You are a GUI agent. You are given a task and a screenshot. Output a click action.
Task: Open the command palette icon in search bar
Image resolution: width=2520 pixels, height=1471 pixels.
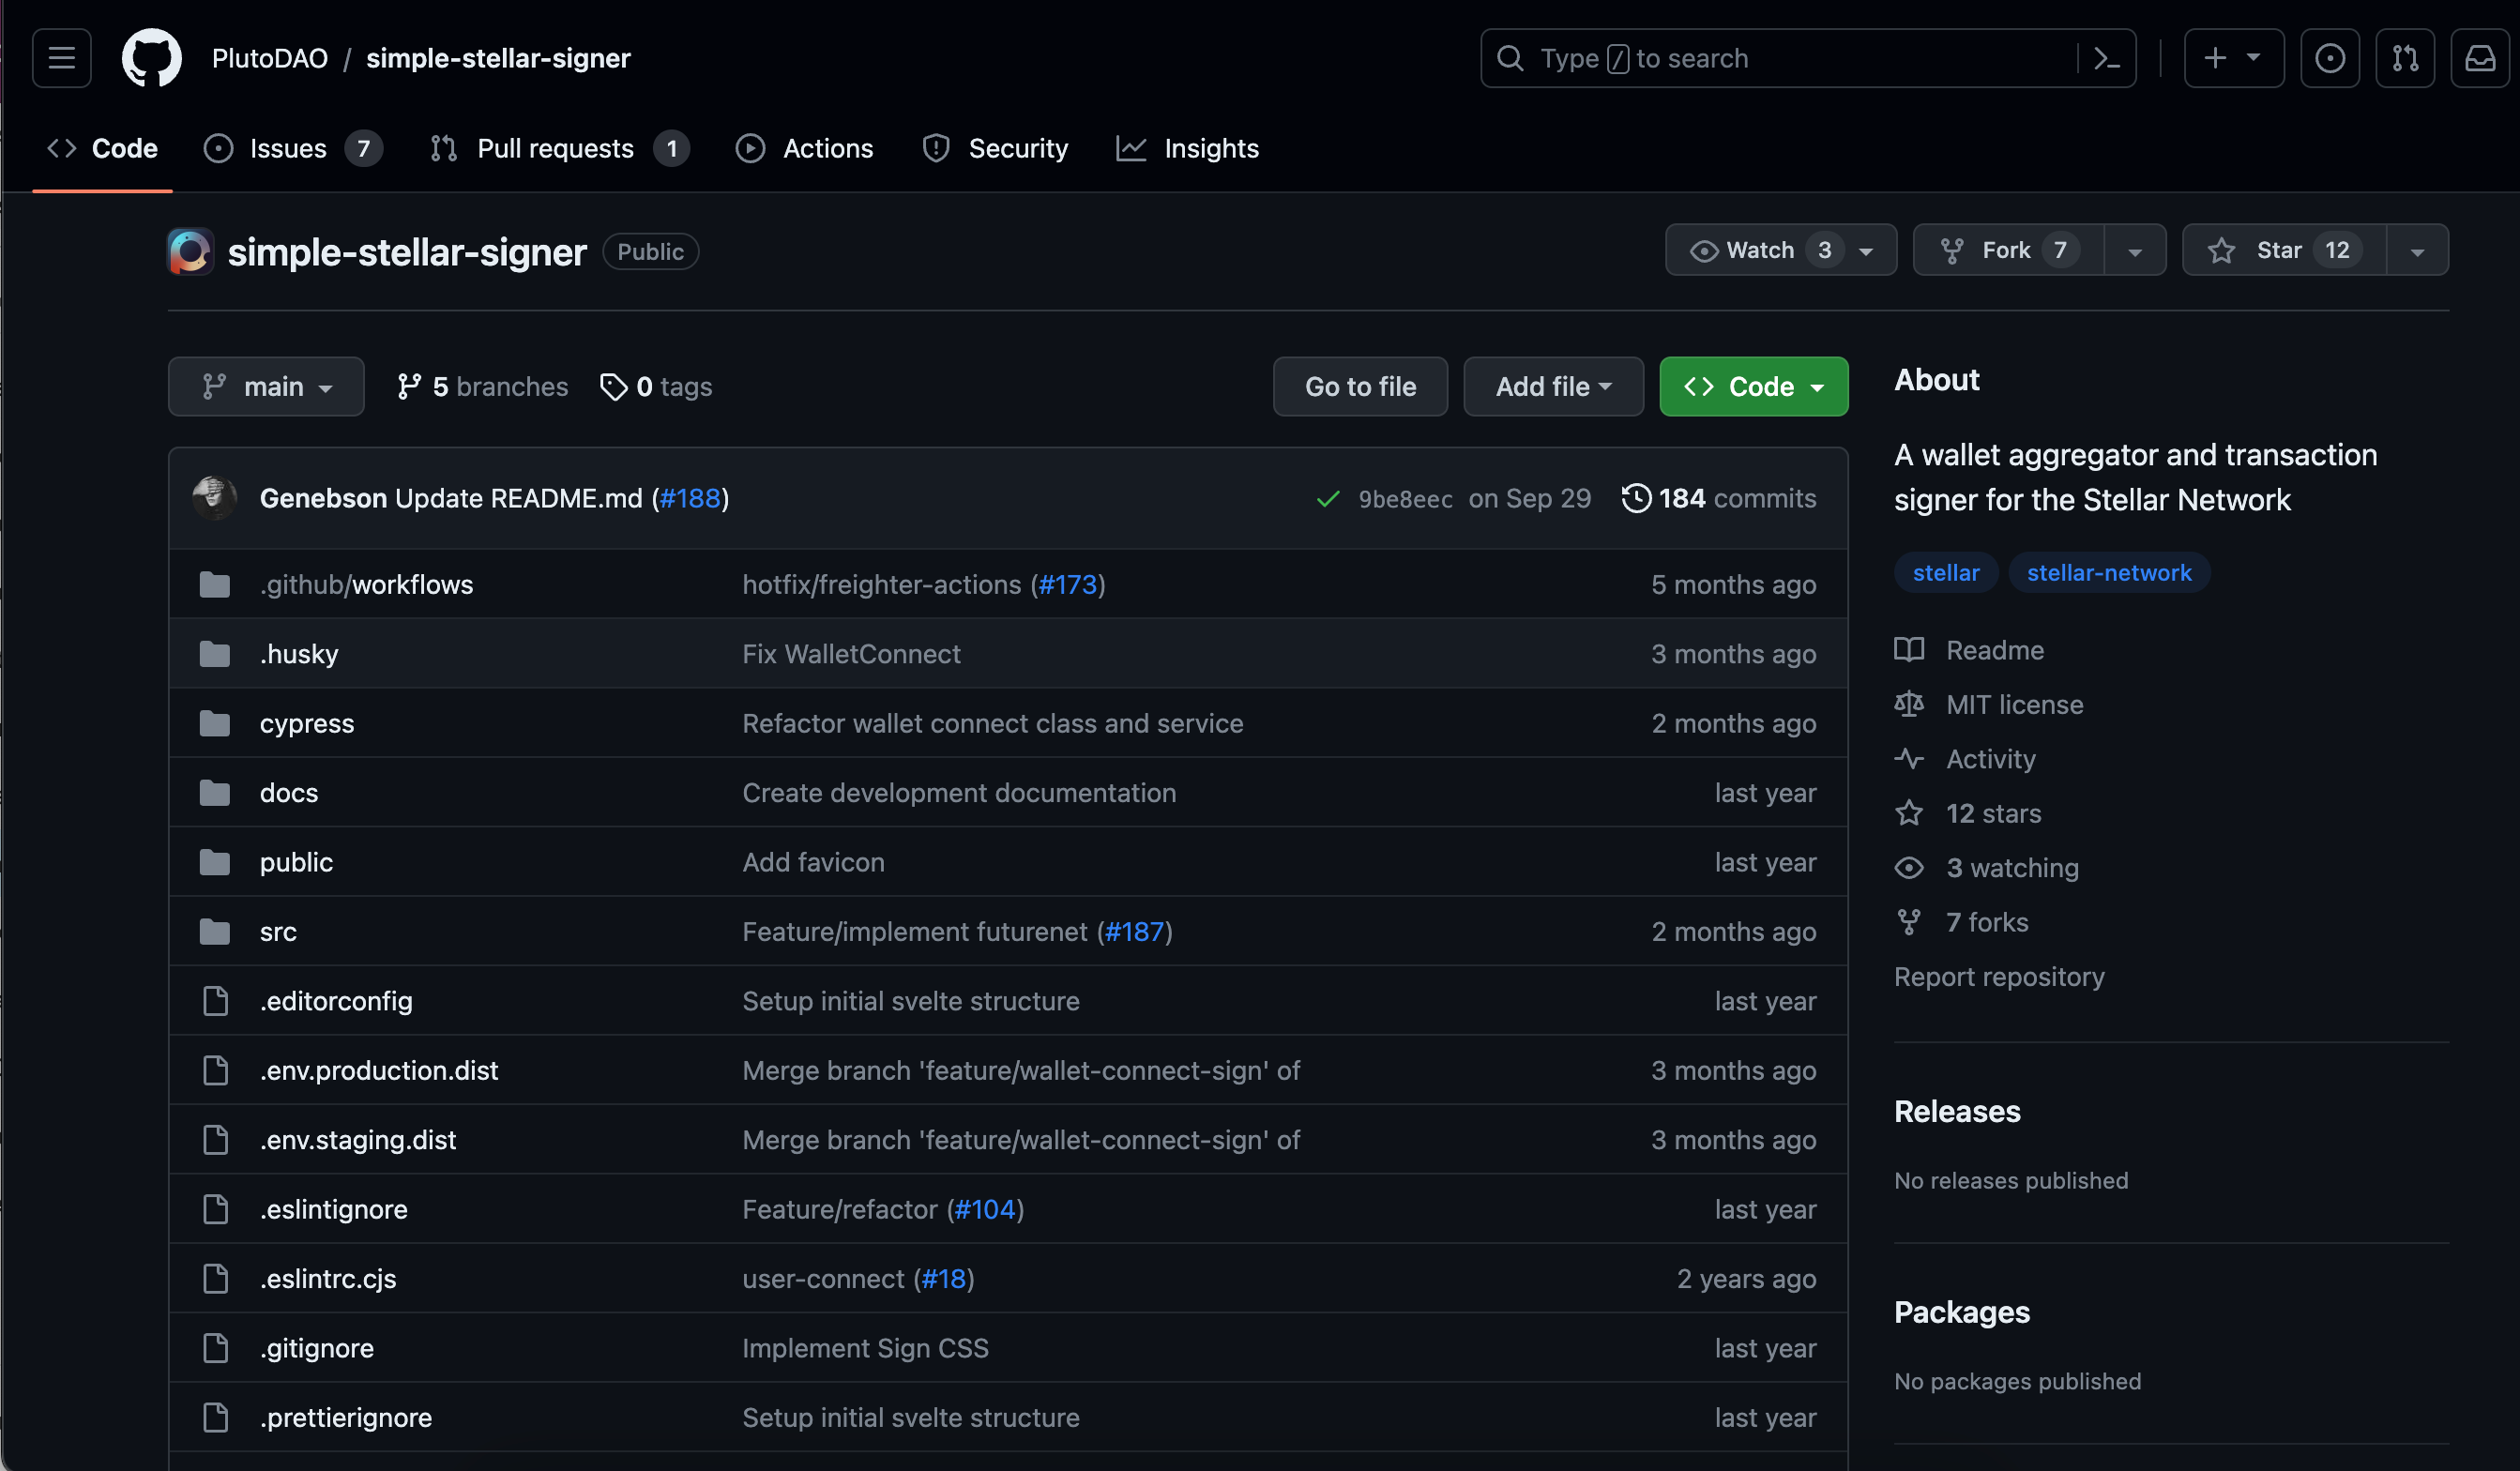(x=2106, y=58)
